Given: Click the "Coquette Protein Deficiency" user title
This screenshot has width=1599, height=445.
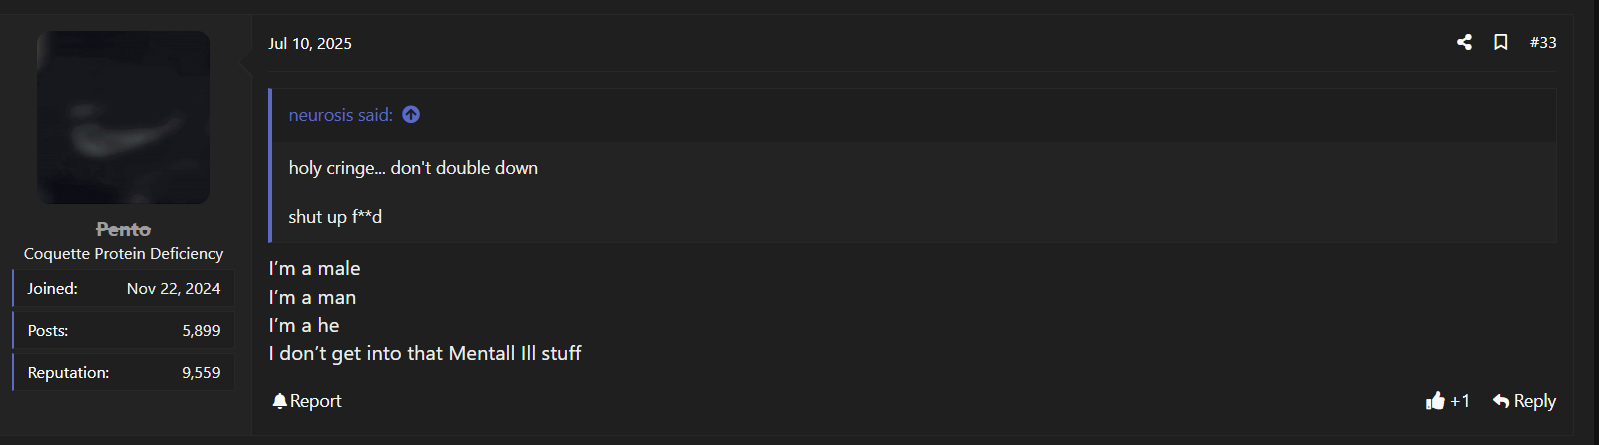Looking at the screenshot, I should point(123,254).
